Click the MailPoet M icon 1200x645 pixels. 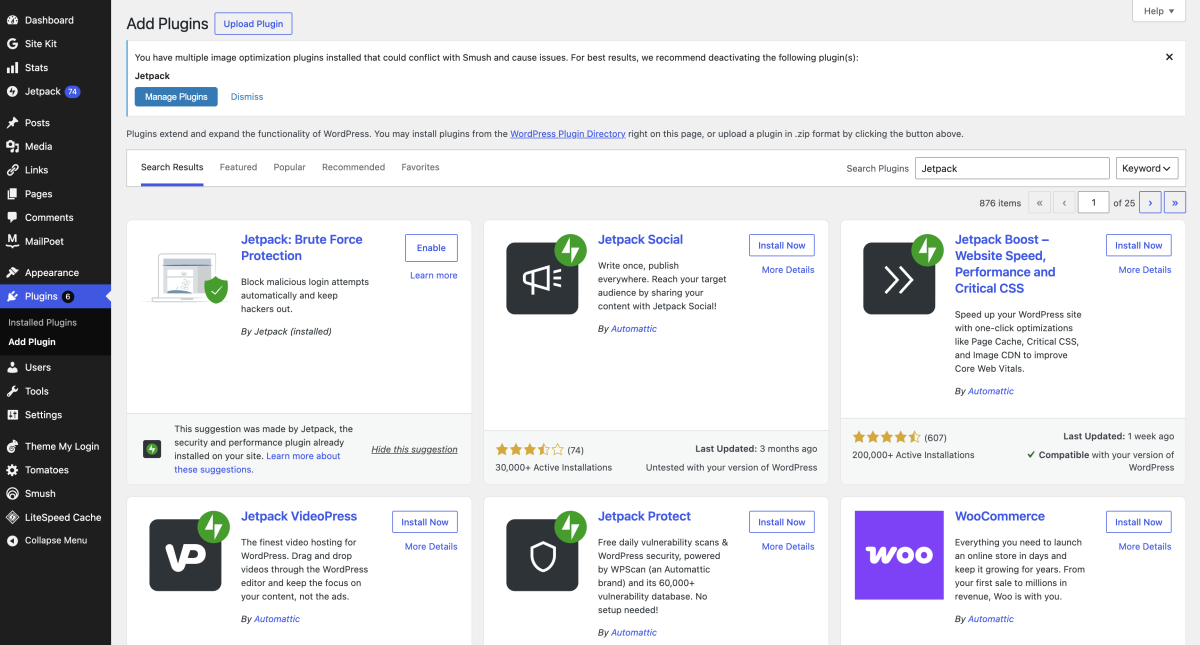[x=12, y=241]
